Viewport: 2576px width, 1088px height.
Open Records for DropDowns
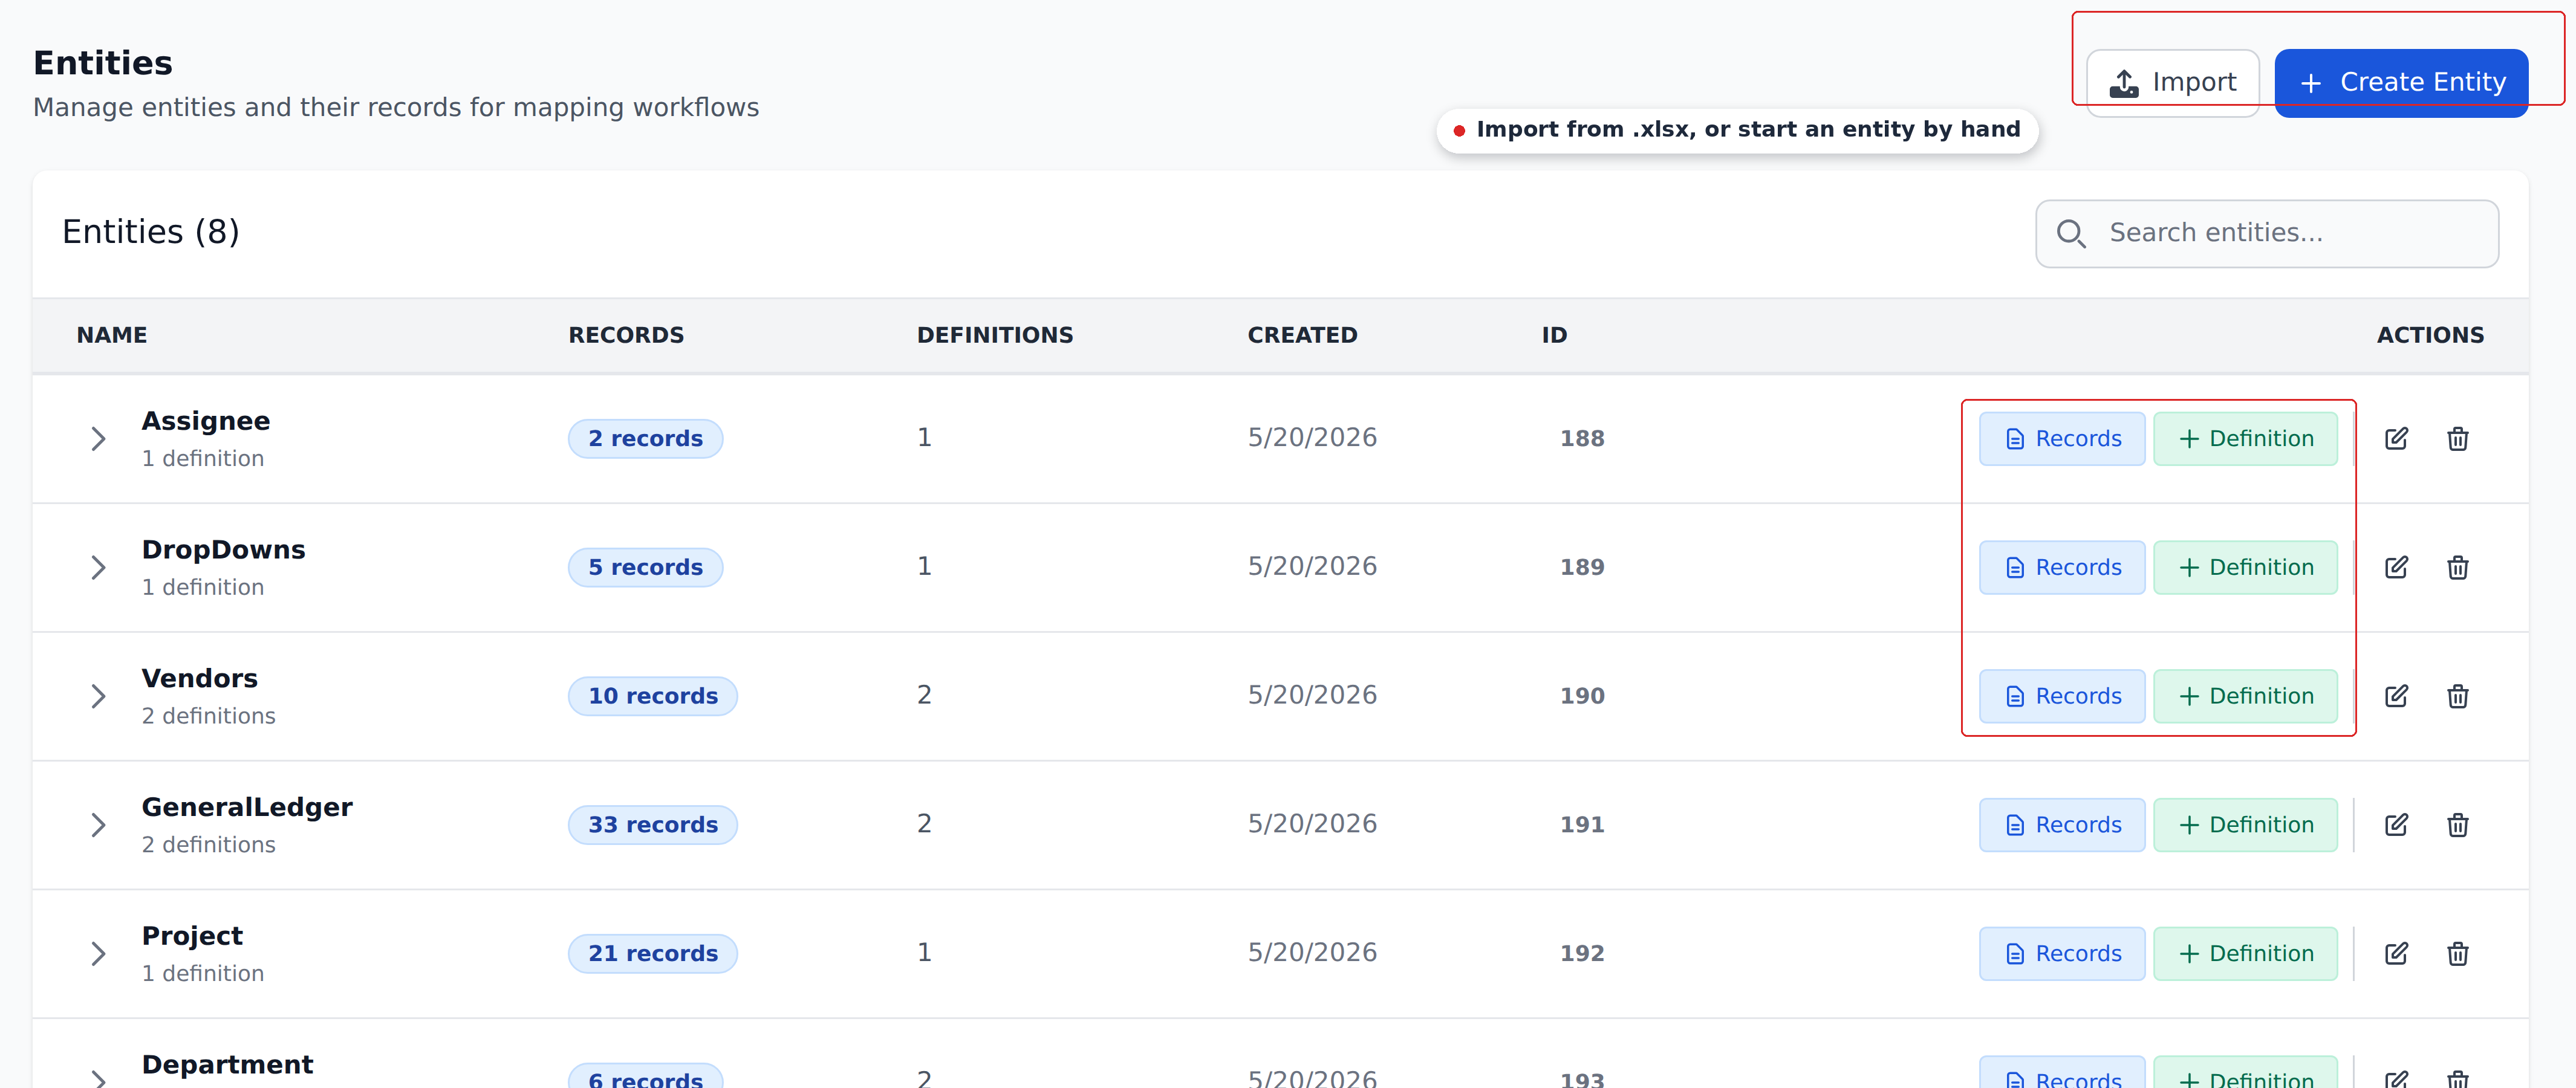2062,567
